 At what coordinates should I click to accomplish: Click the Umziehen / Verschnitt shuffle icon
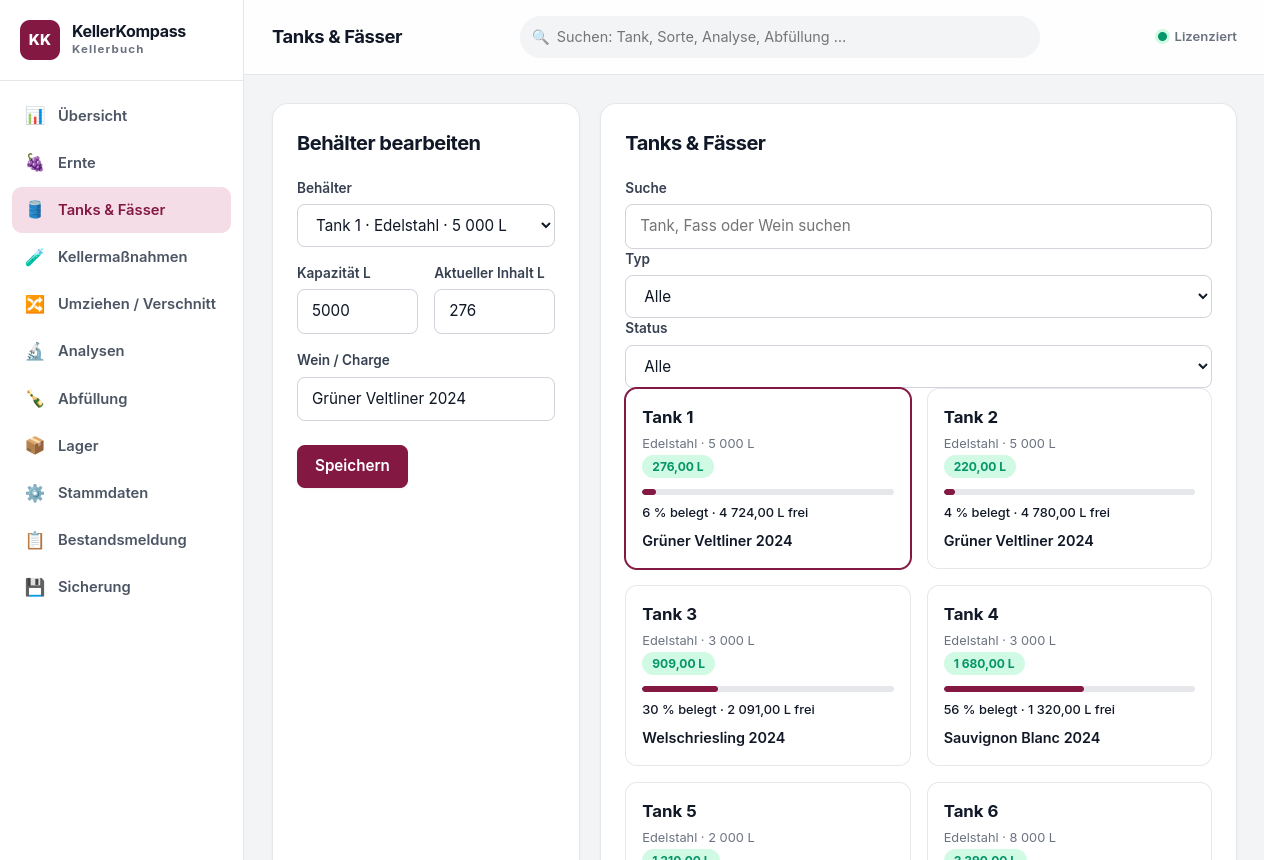point(35,304)
